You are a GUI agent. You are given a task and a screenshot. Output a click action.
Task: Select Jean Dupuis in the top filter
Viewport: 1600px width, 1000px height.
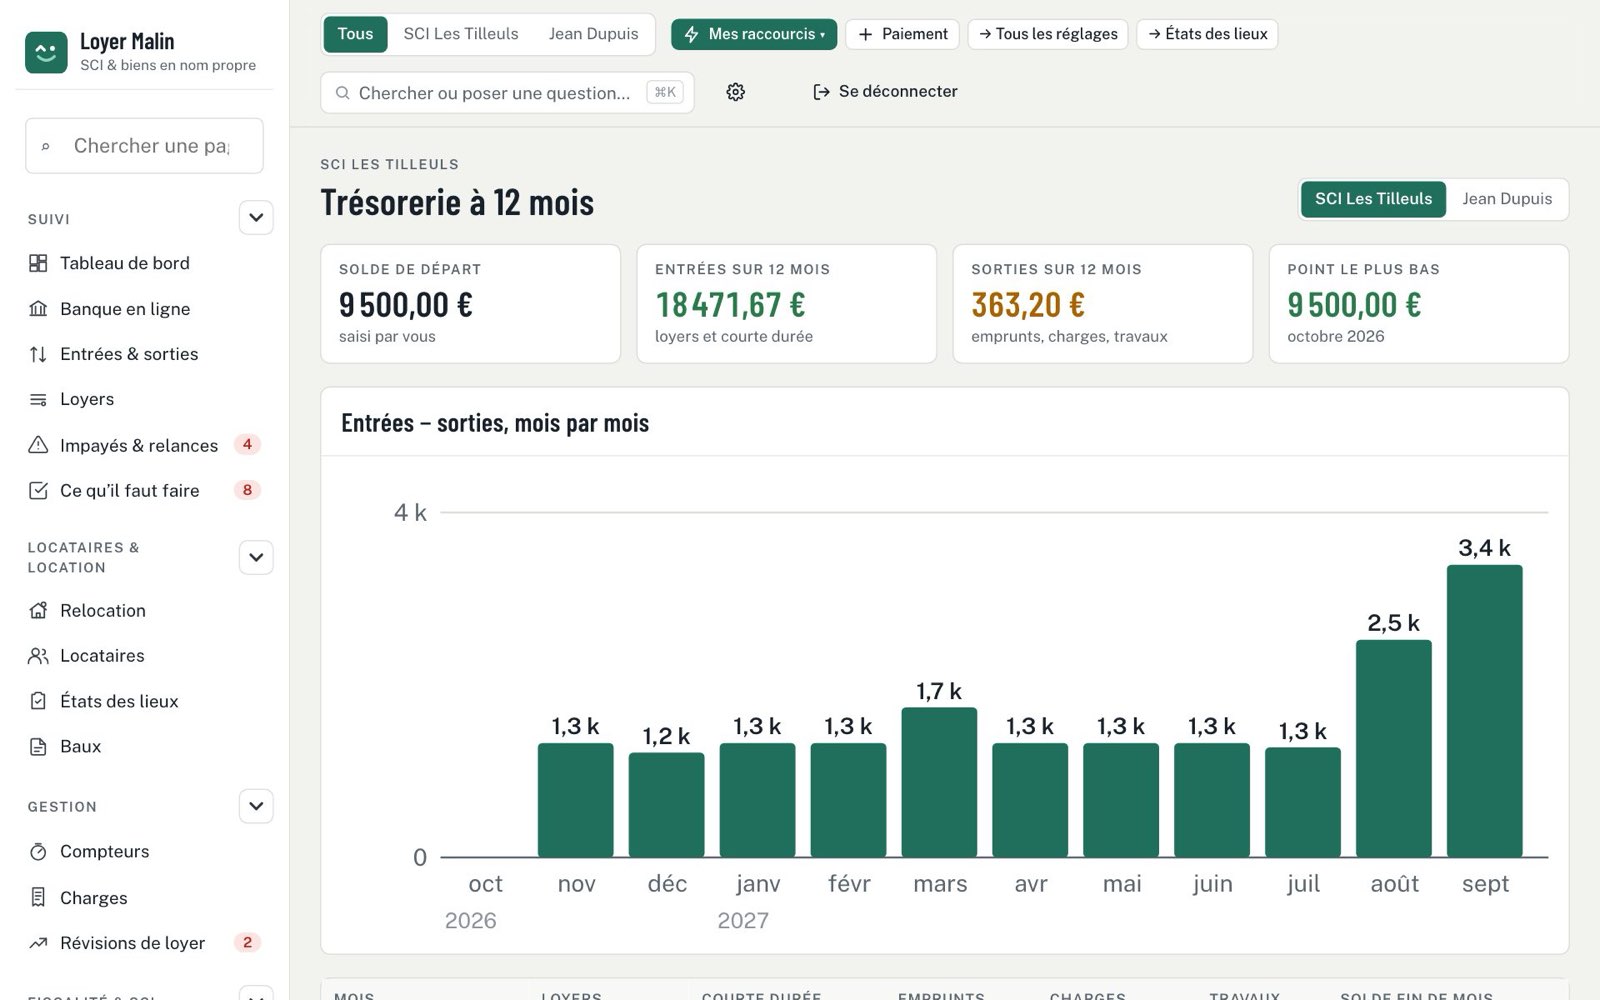click(593, 34)
